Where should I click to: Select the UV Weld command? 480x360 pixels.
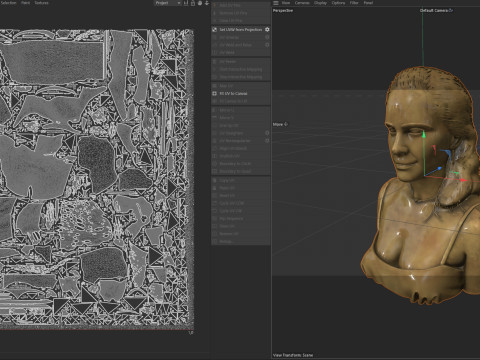coord(241,52)
